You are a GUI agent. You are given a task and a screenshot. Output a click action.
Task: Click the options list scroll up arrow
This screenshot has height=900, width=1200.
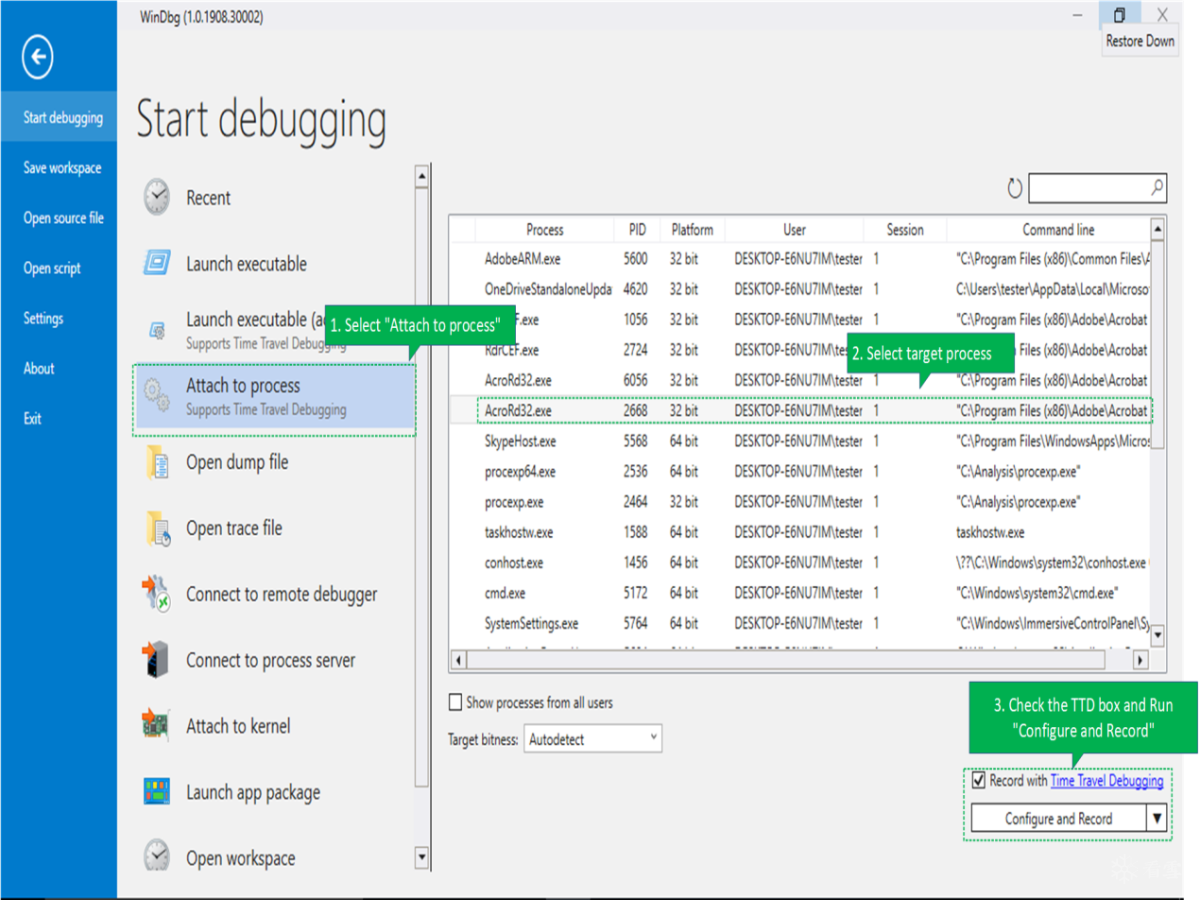pos(421,177)
